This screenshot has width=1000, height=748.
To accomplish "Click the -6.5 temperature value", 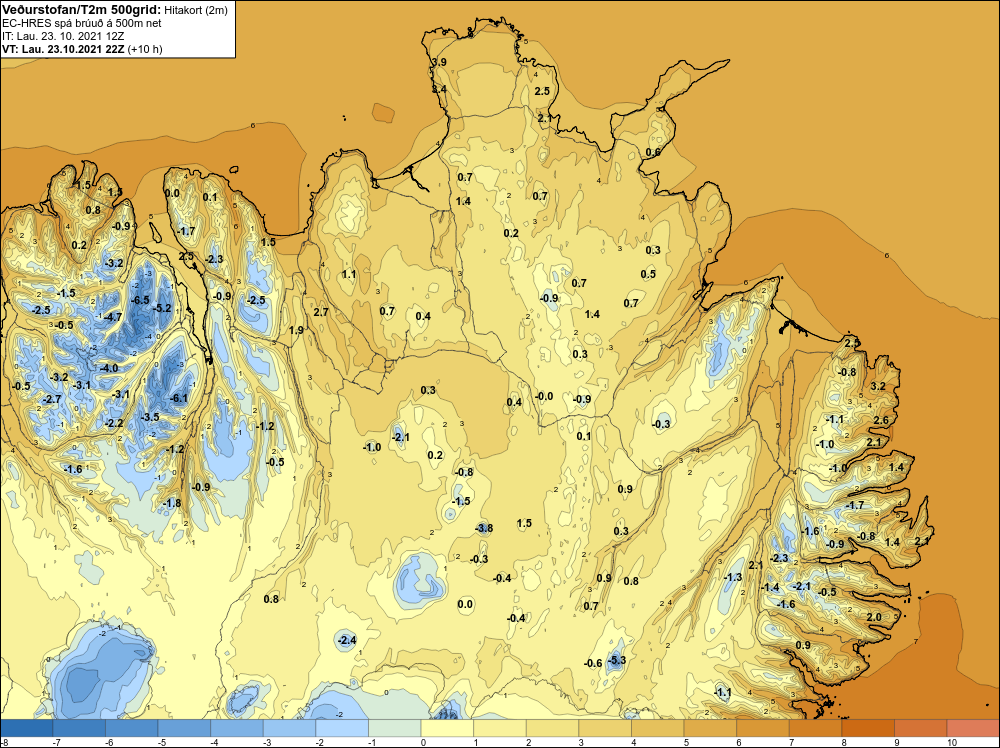I will [x=140, y=300].
